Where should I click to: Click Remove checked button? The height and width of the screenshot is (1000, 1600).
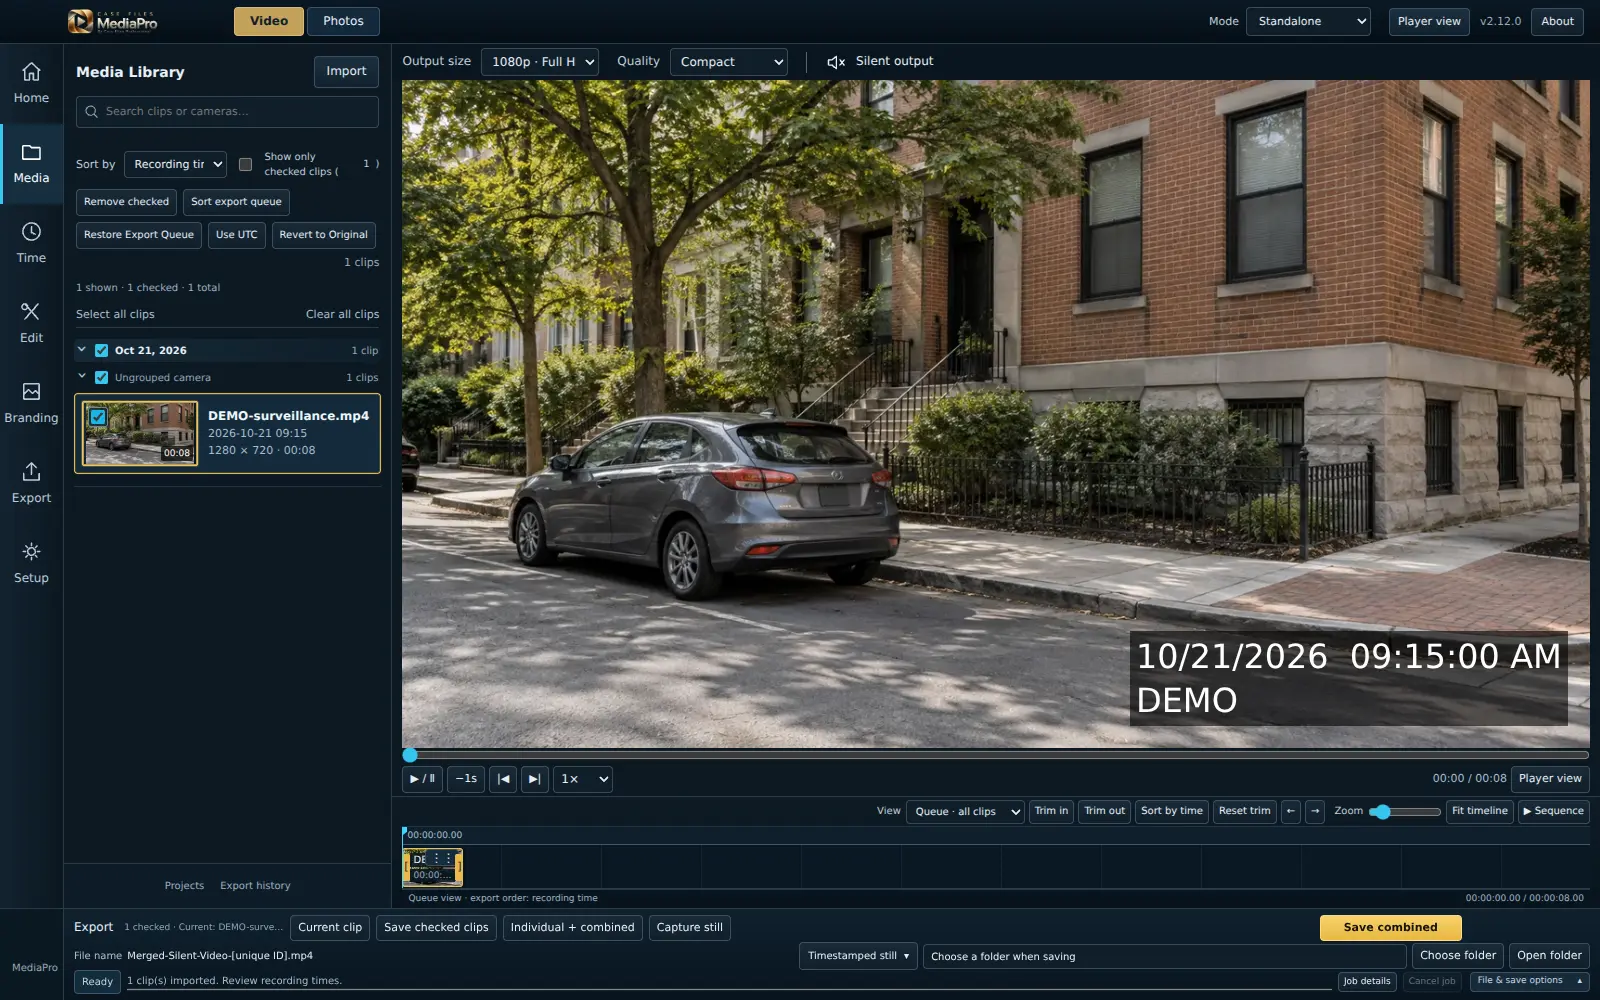[x=126, y=202]
